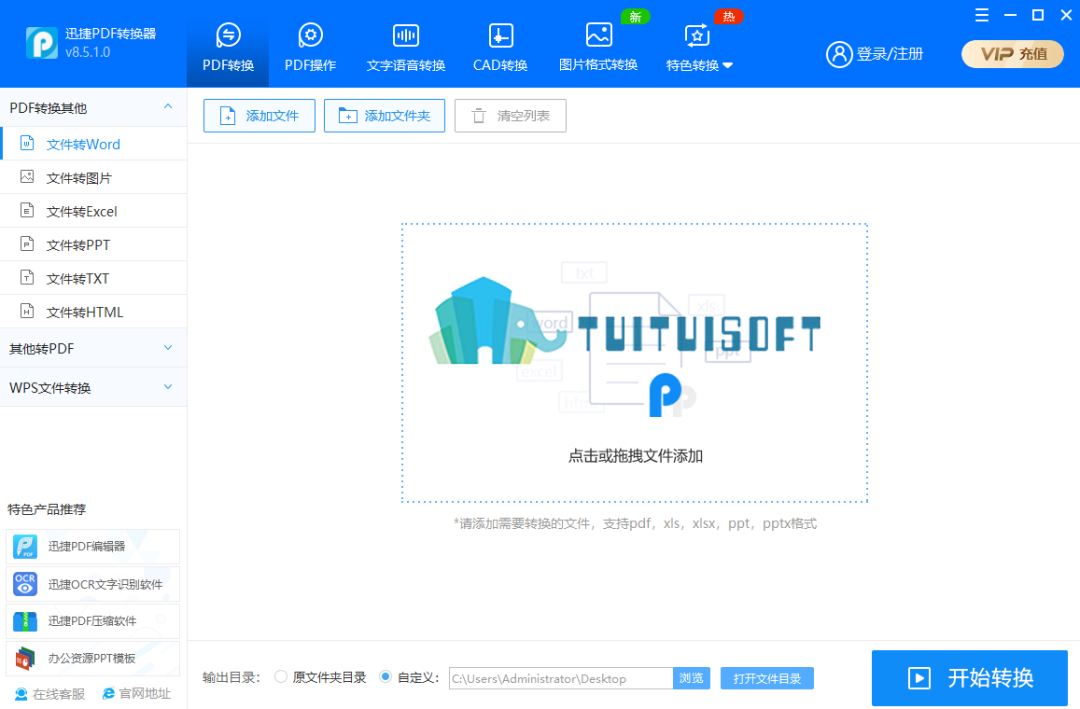Select 文件转Word in the sidebar
Image resolution: width=1080 pixels, height=709 pixels.
[94, 144]
